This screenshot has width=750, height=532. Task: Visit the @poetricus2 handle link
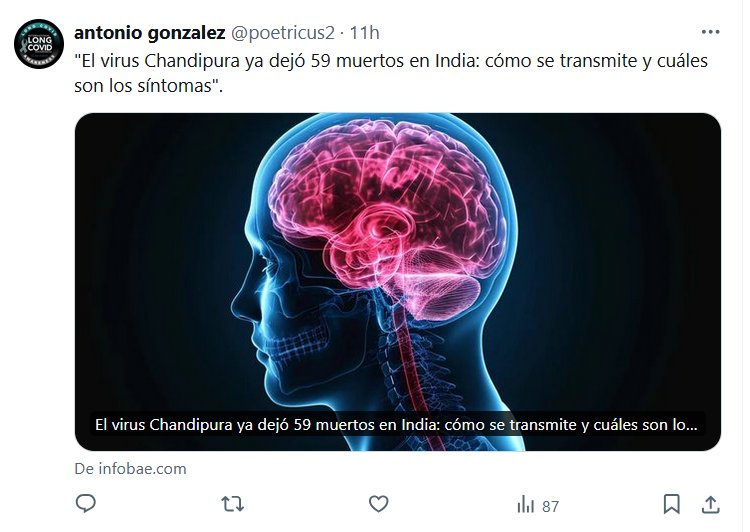(283, 33)
